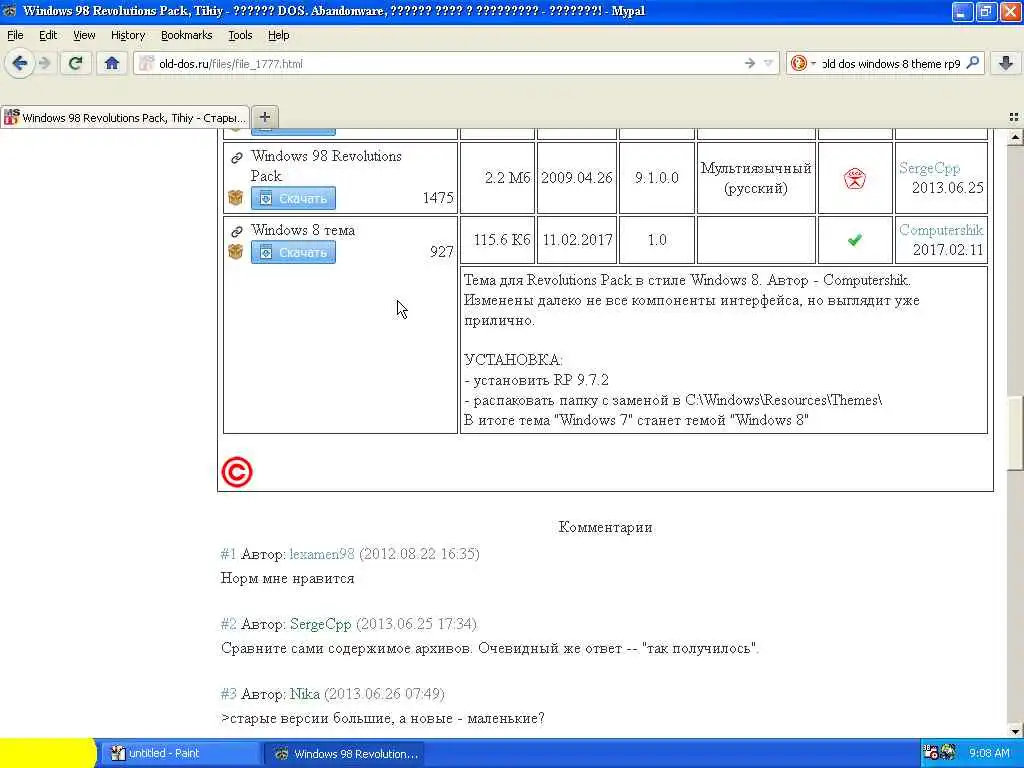
Task: Open lexamen98 comment author profile
Action: 322,554
